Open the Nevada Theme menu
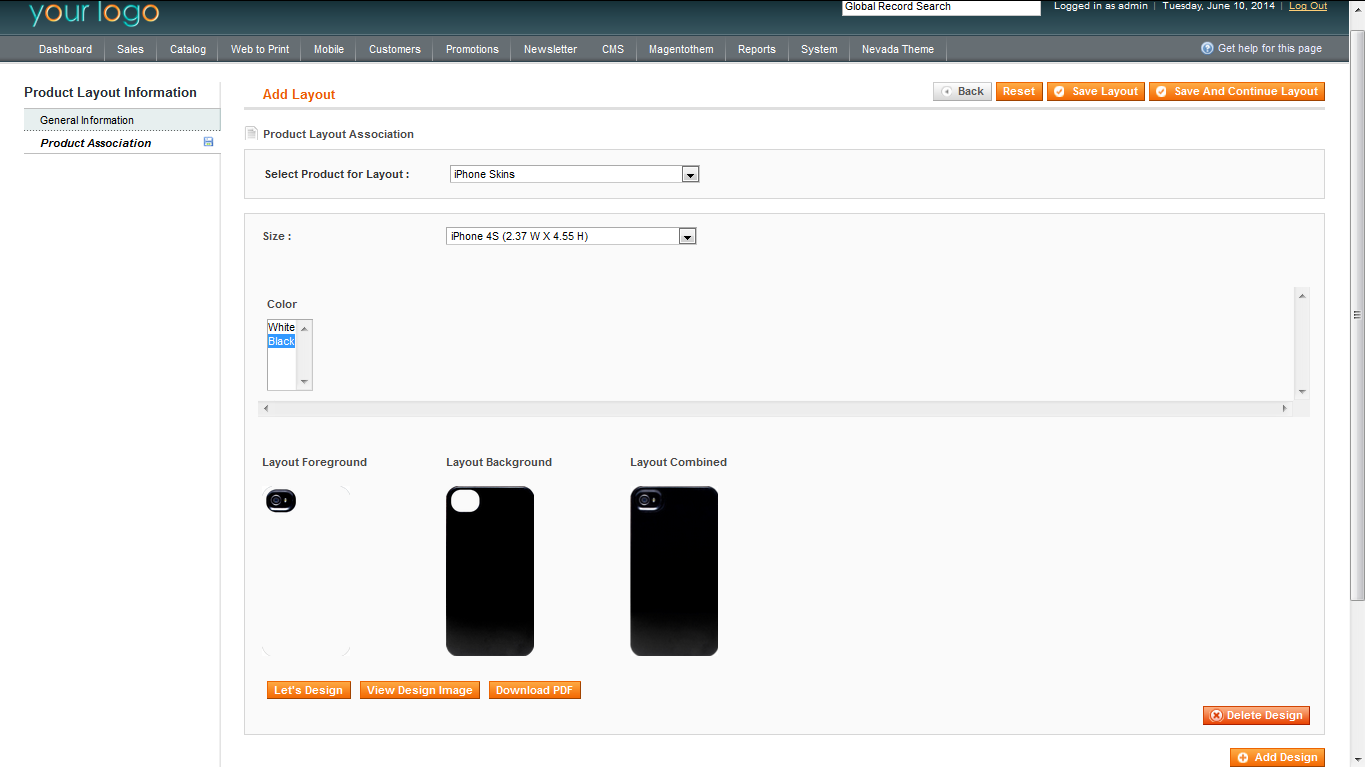1365x767 pixels. click(898, 49)
